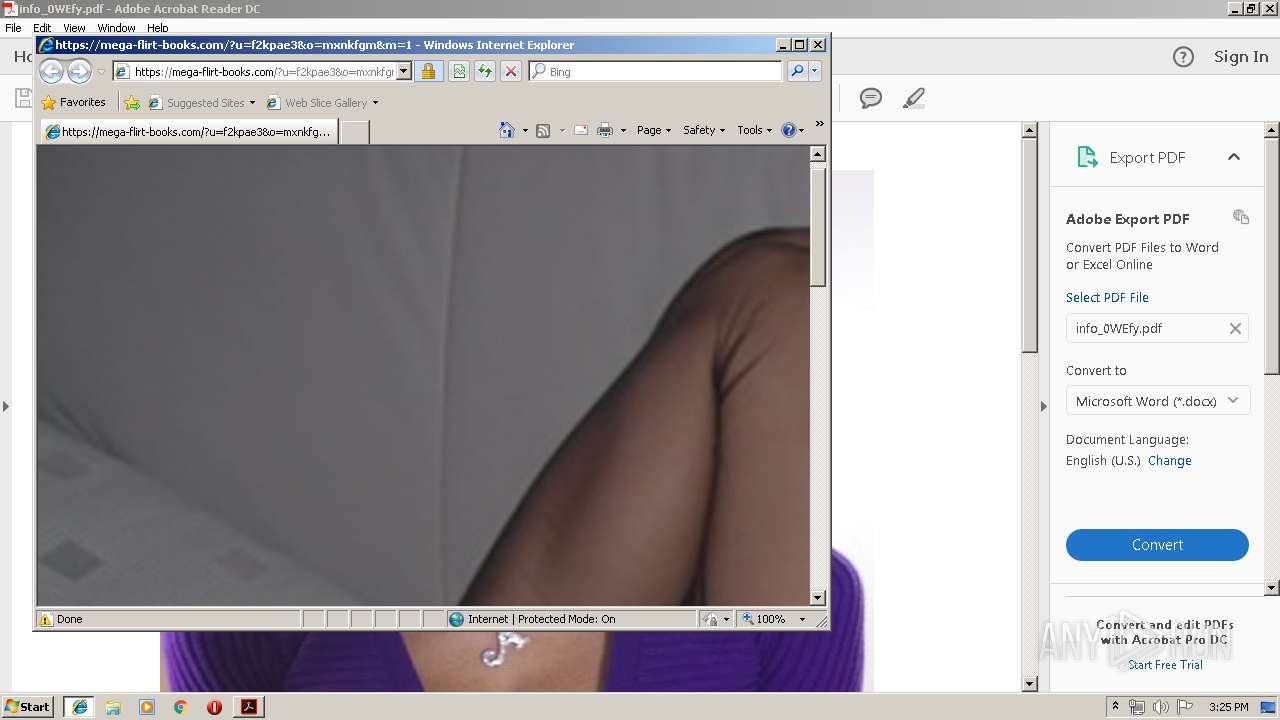
Task: Click the Start Free Trial link
Action: (1165, 665)
